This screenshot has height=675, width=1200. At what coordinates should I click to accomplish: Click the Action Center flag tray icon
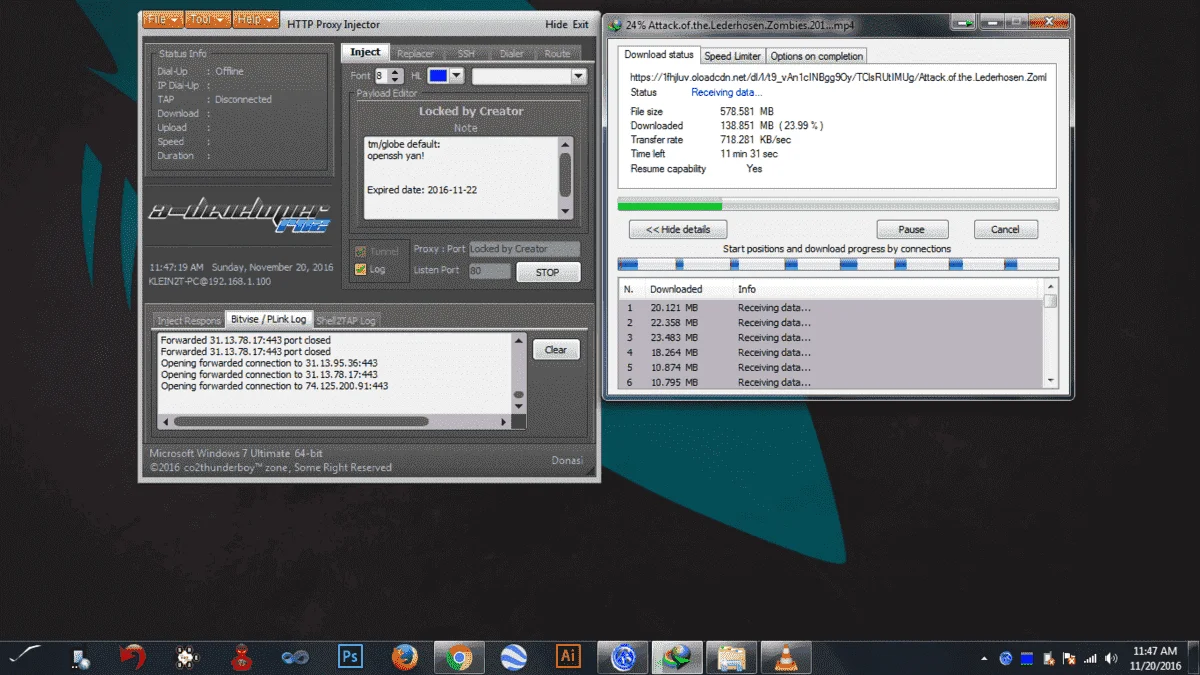[1069, 658]
